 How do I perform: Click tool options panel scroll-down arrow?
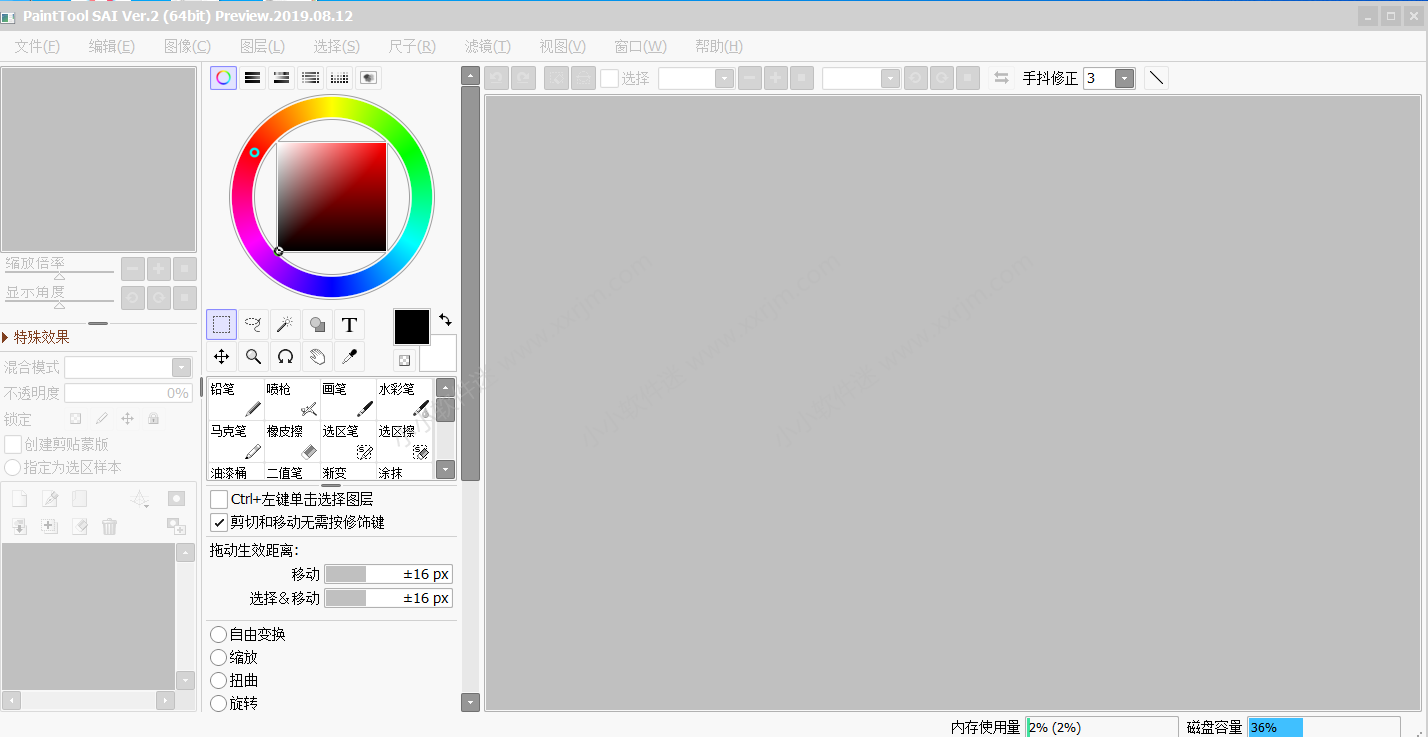470,703
